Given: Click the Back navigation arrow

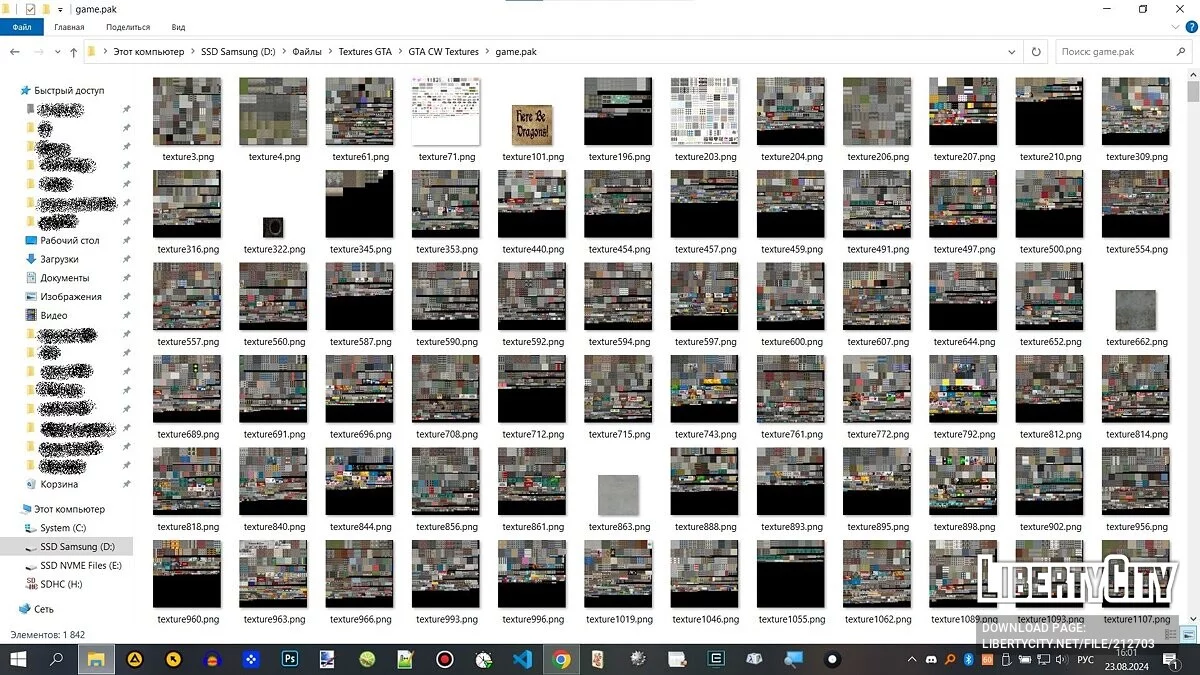Looking at the screenshot, I should point(15,52).
